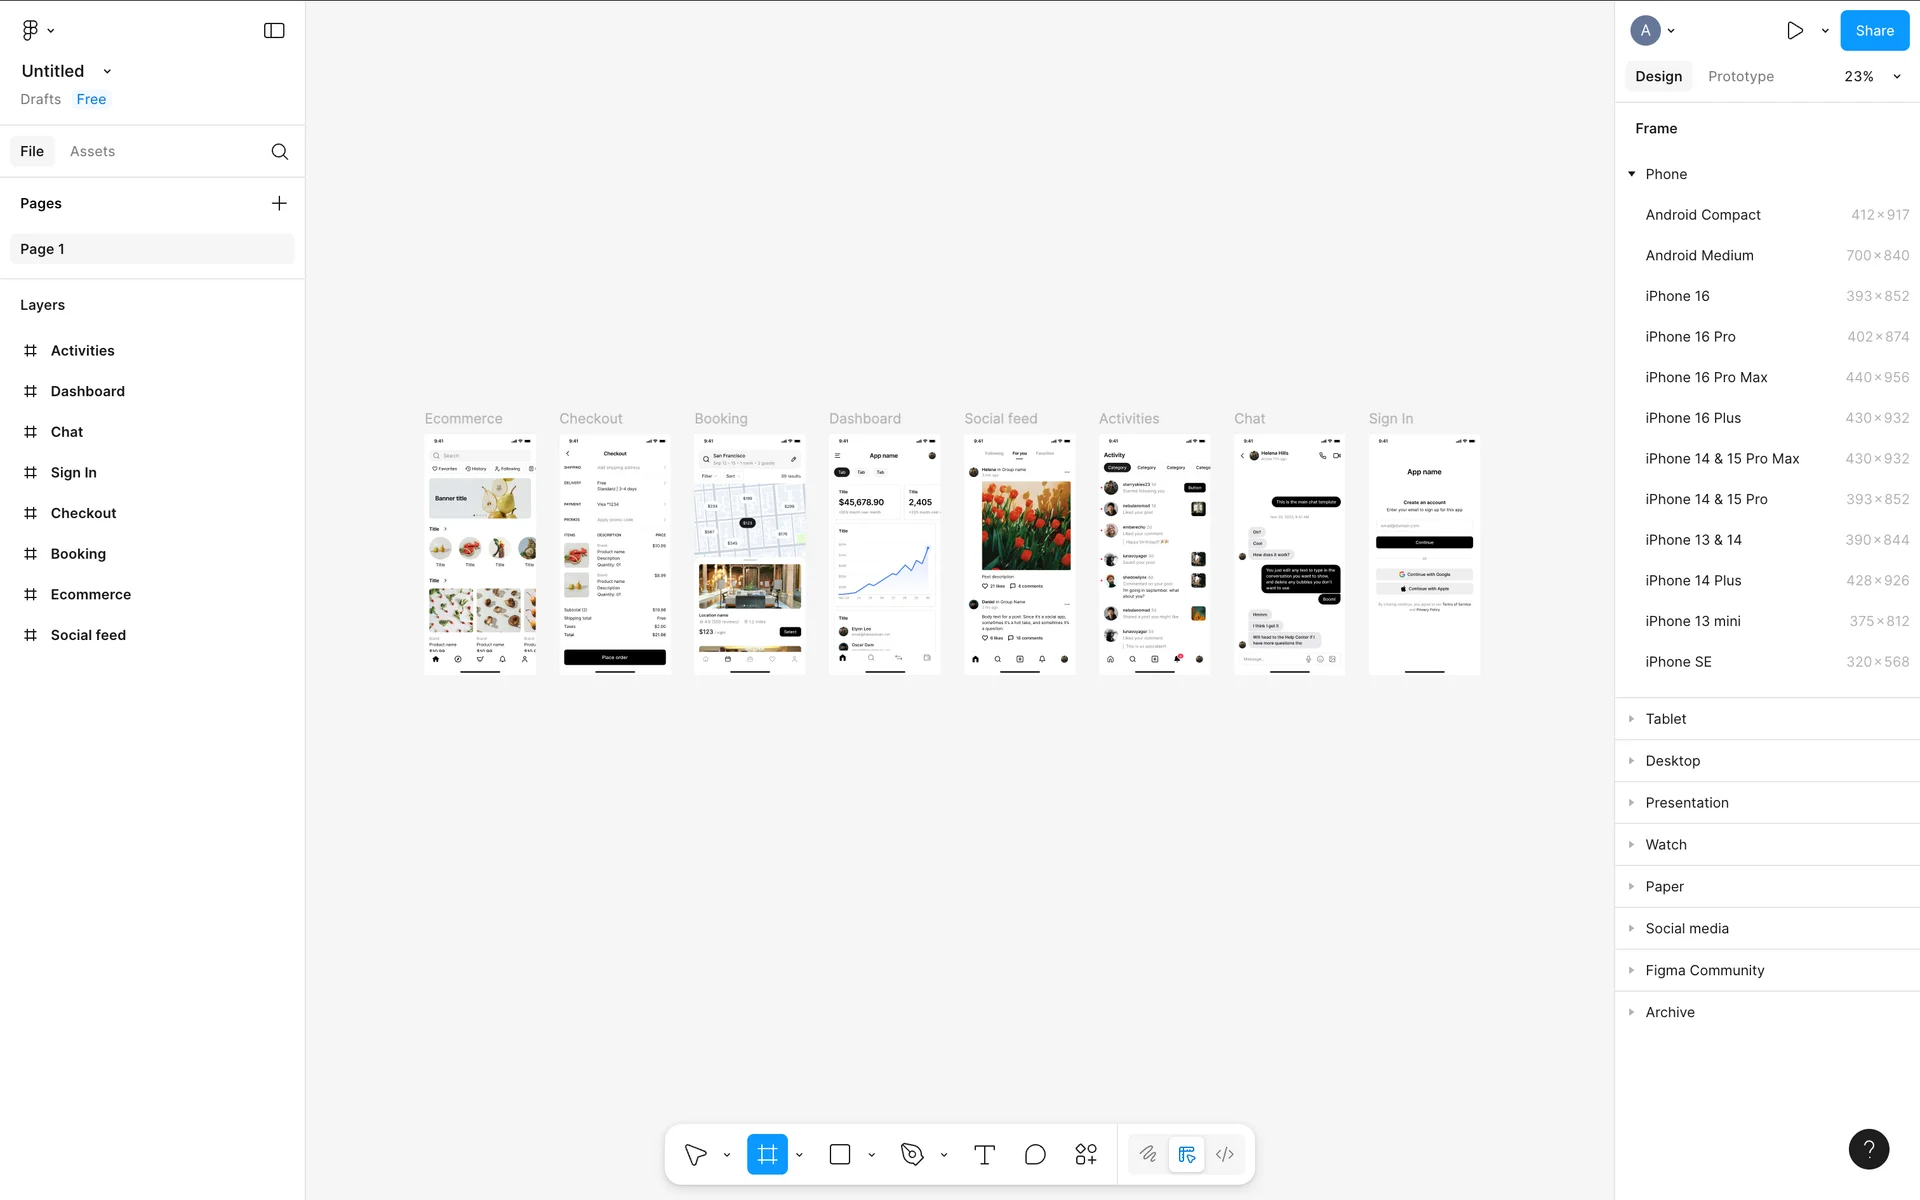The image size is (1920, 1200).
Task: Click the search icon in the left panel
Action: point(280,152)
